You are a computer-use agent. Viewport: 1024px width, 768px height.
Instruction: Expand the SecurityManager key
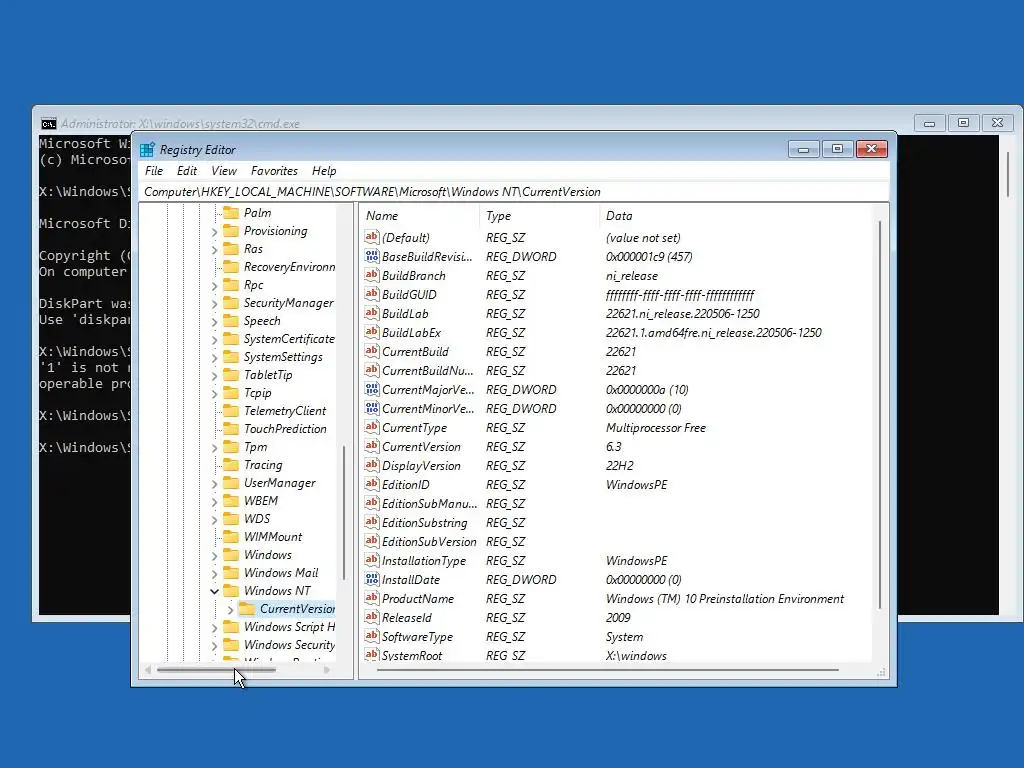click(x=214, y=303)
